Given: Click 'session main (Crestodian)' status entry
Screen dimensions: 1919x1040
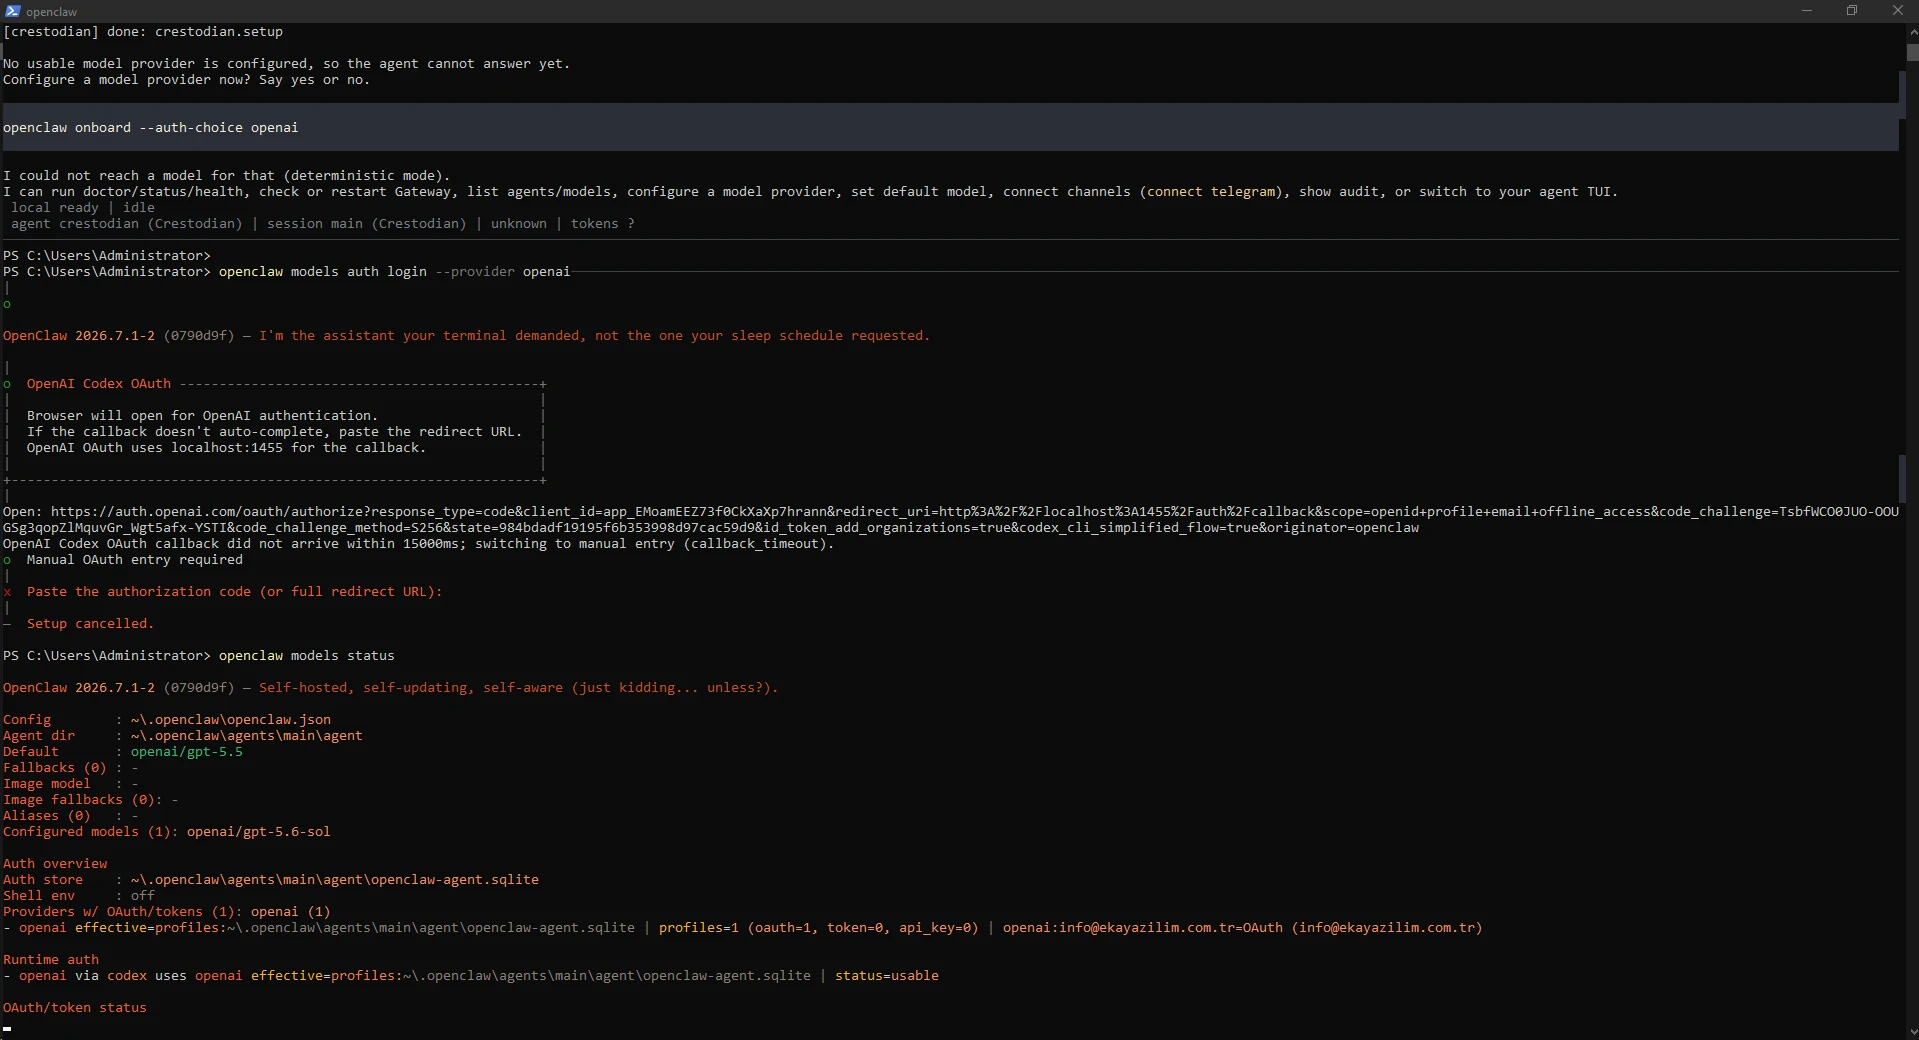Looking at the screenshot, I should click(367, 224).
